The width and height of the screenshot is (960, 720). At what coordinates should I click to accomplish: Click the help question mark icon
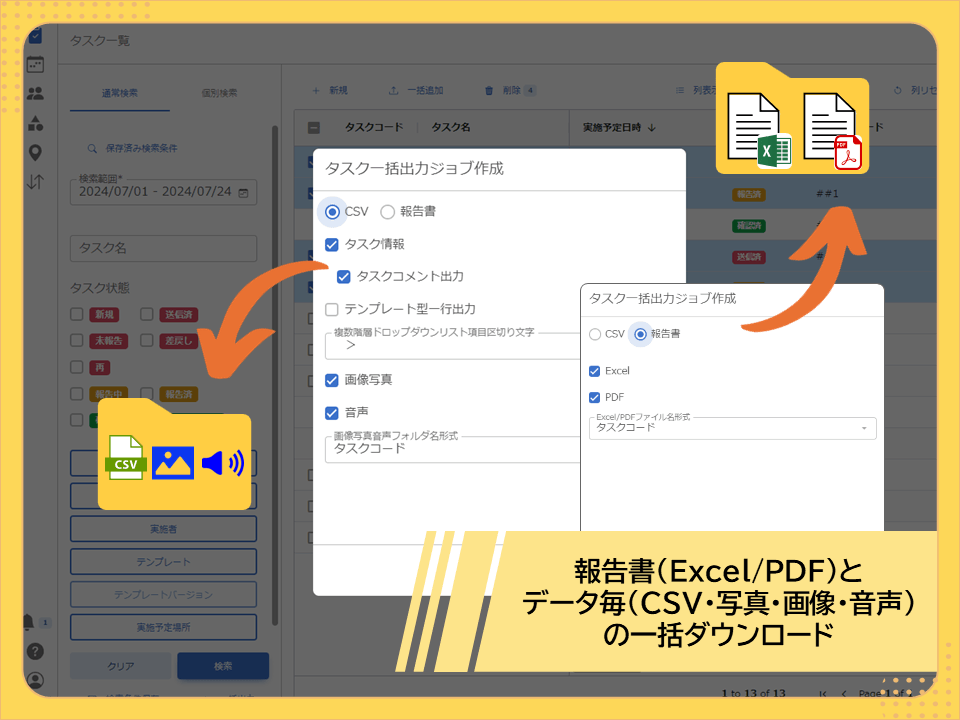click(x=36, y=651)
